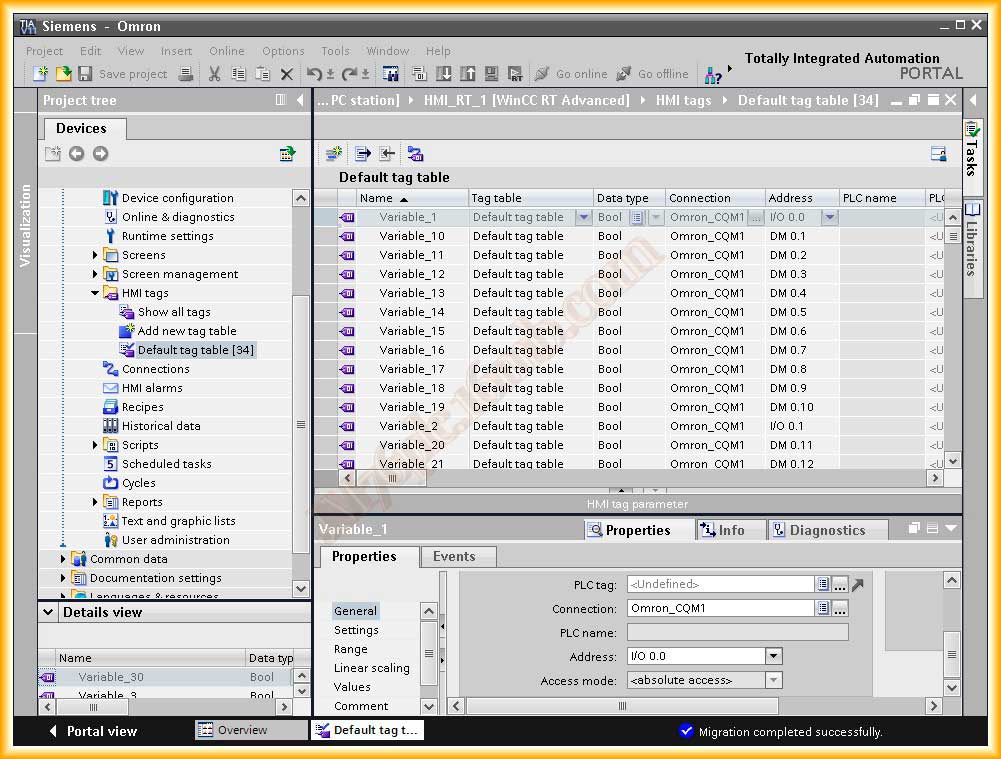Click the Print icon in main toolbar
The image size is (1001, 759).
185,74
